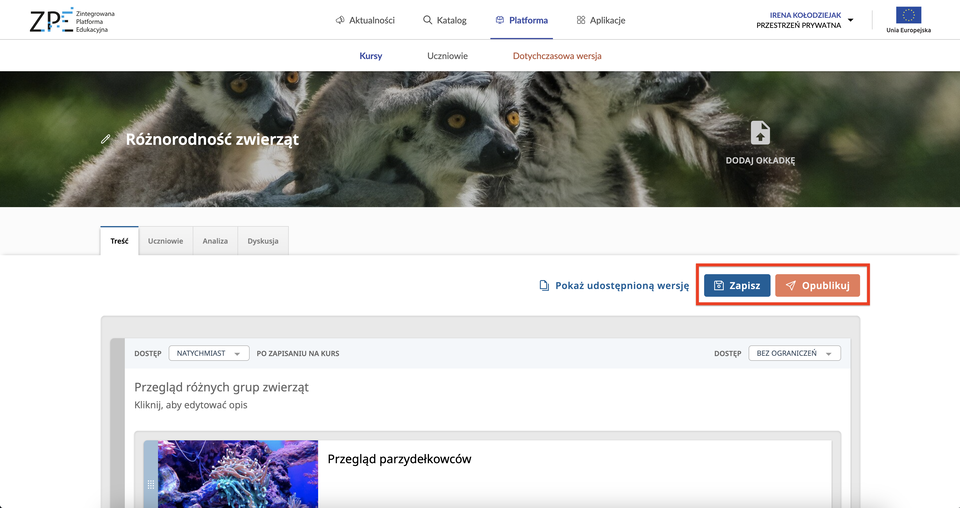
Task: Click Pokaż udostępnioną wersję link
Action: point(614,286)
